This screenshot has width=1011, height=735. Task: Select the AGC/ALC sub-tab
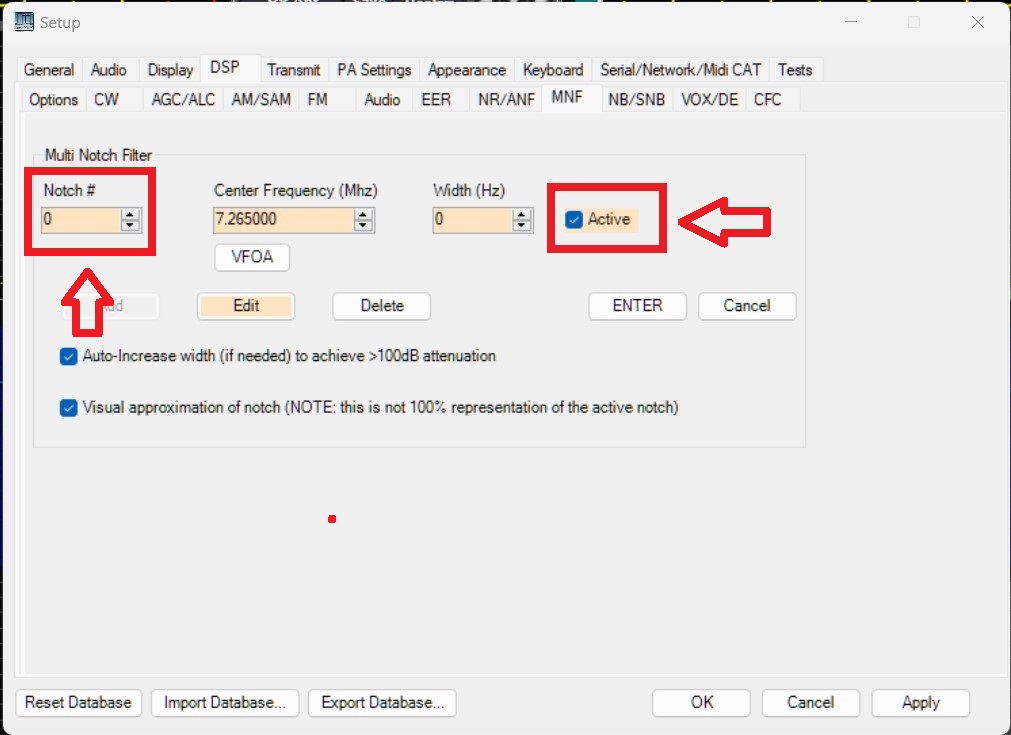183,100
